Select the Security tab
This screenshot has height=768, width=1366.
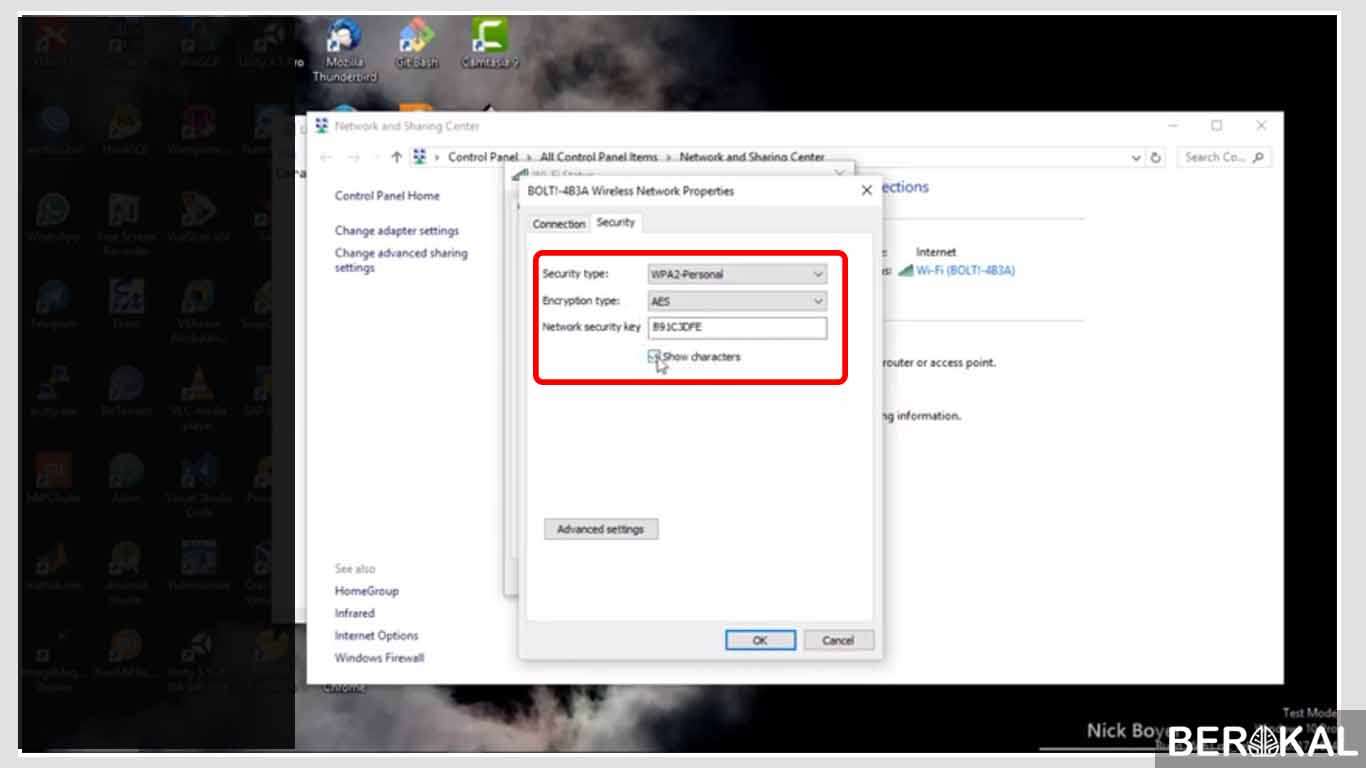pos(615,223)
